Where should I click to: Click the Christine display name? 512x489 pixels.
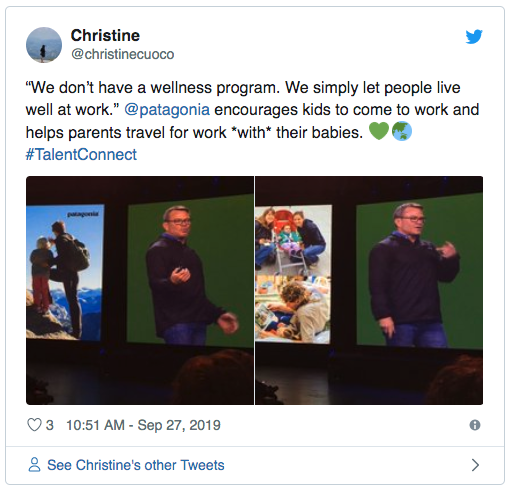click(x=105, y=35)
